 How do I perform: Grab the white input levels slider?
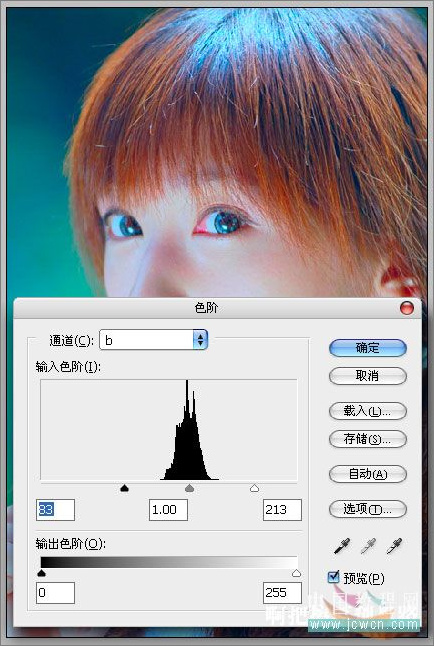[x=254, y=488]
